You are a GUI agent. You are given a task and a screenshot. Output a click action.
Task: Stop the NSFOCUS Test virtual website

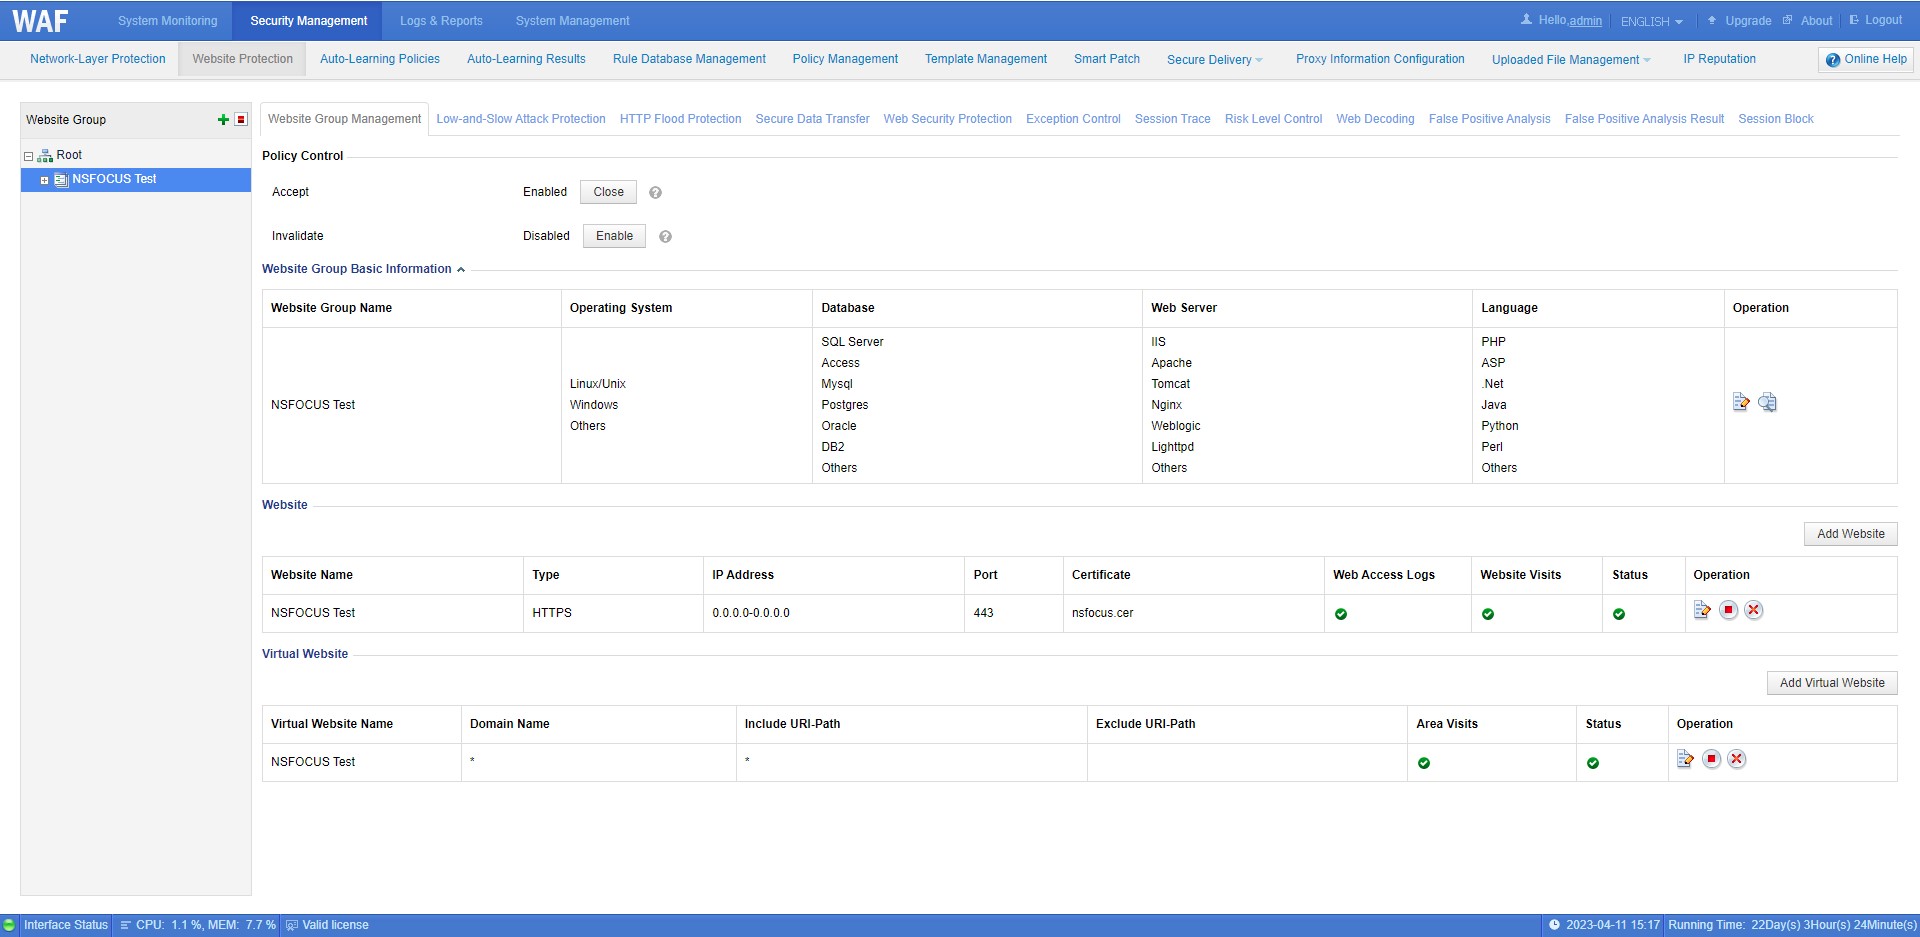pyautogui.click(x=1711, y=759)
